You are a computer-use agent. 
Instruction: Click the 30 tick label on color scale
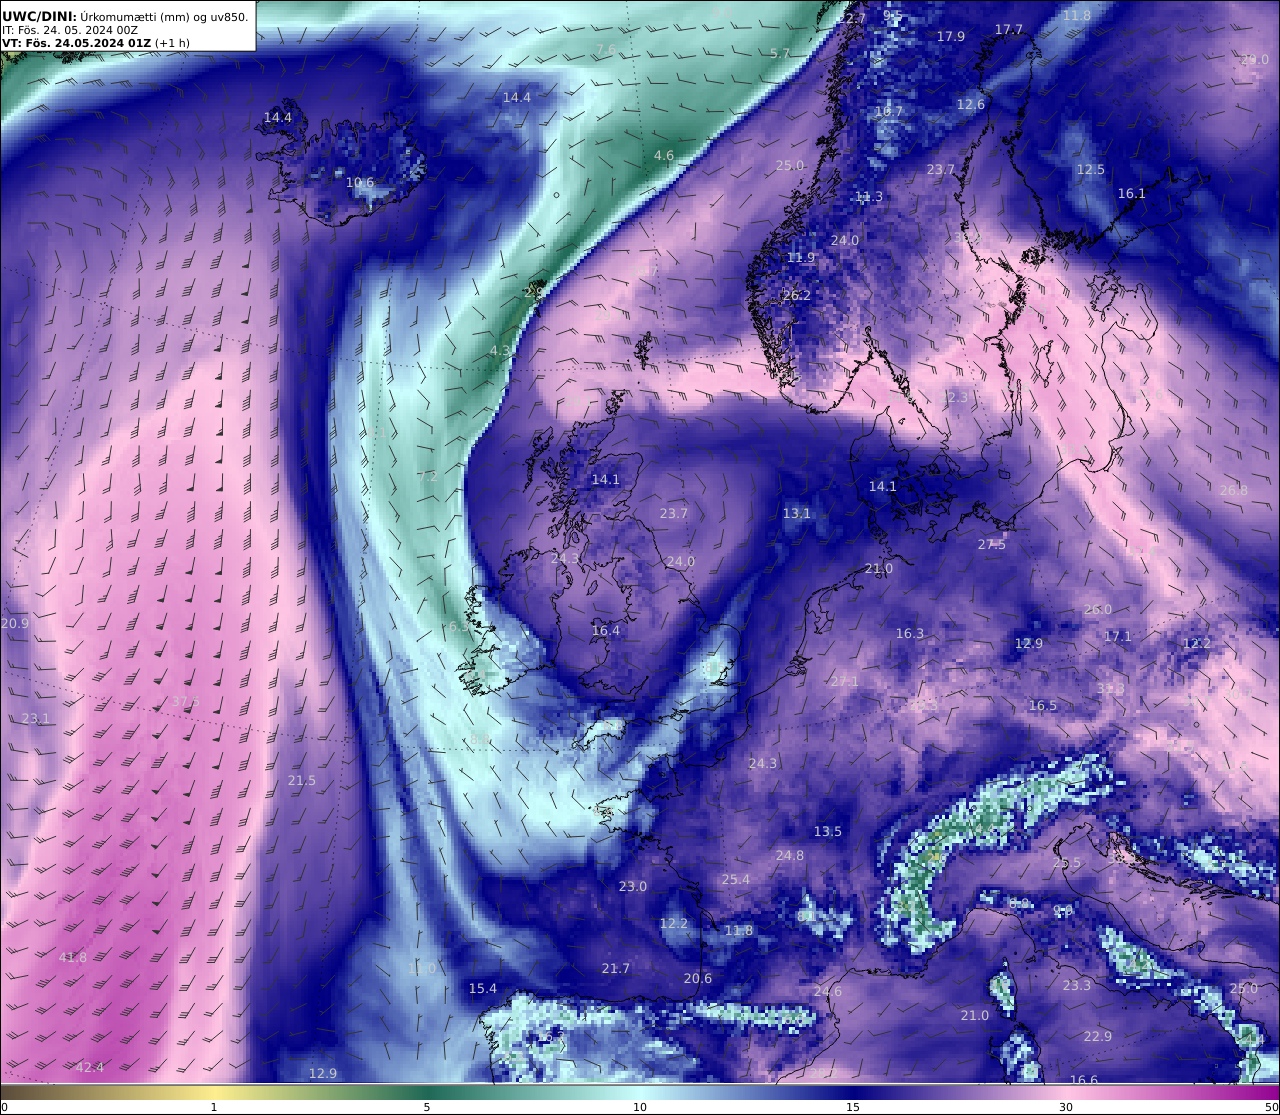(x=1066, y=1107)
